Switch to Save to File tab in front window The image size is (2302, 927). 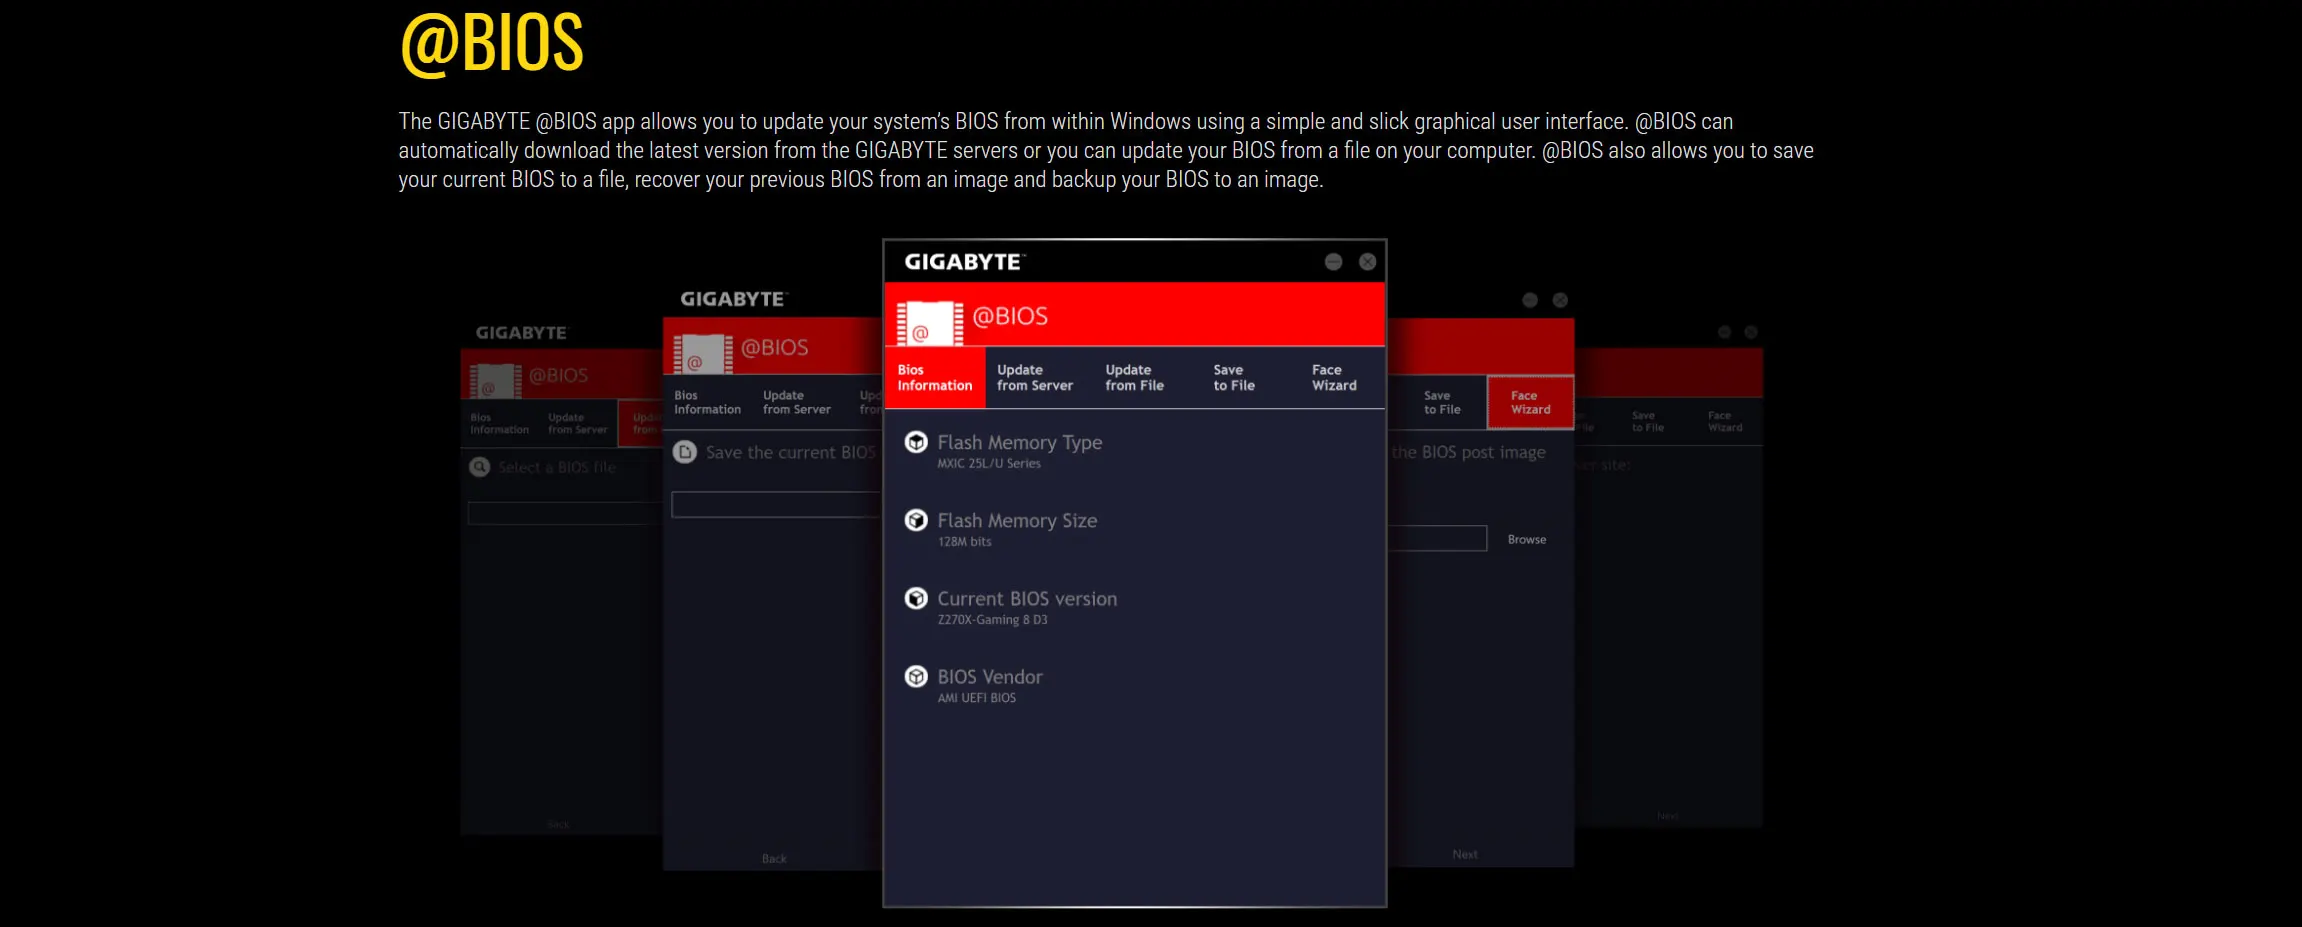point(1234,378)
